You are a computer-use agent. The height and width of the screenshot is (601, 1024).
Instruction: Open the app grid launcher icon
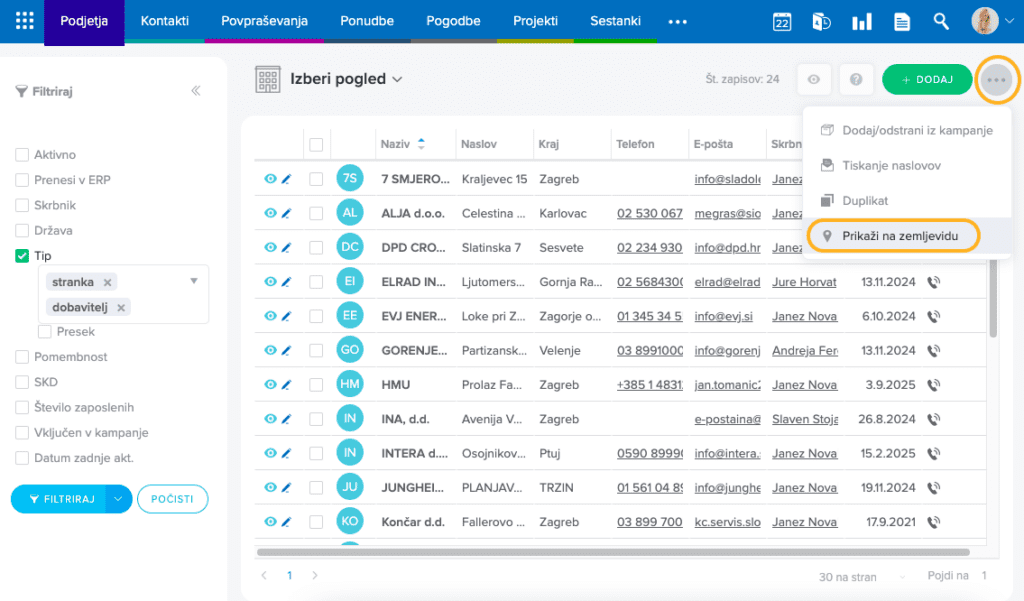pos(24,21)
